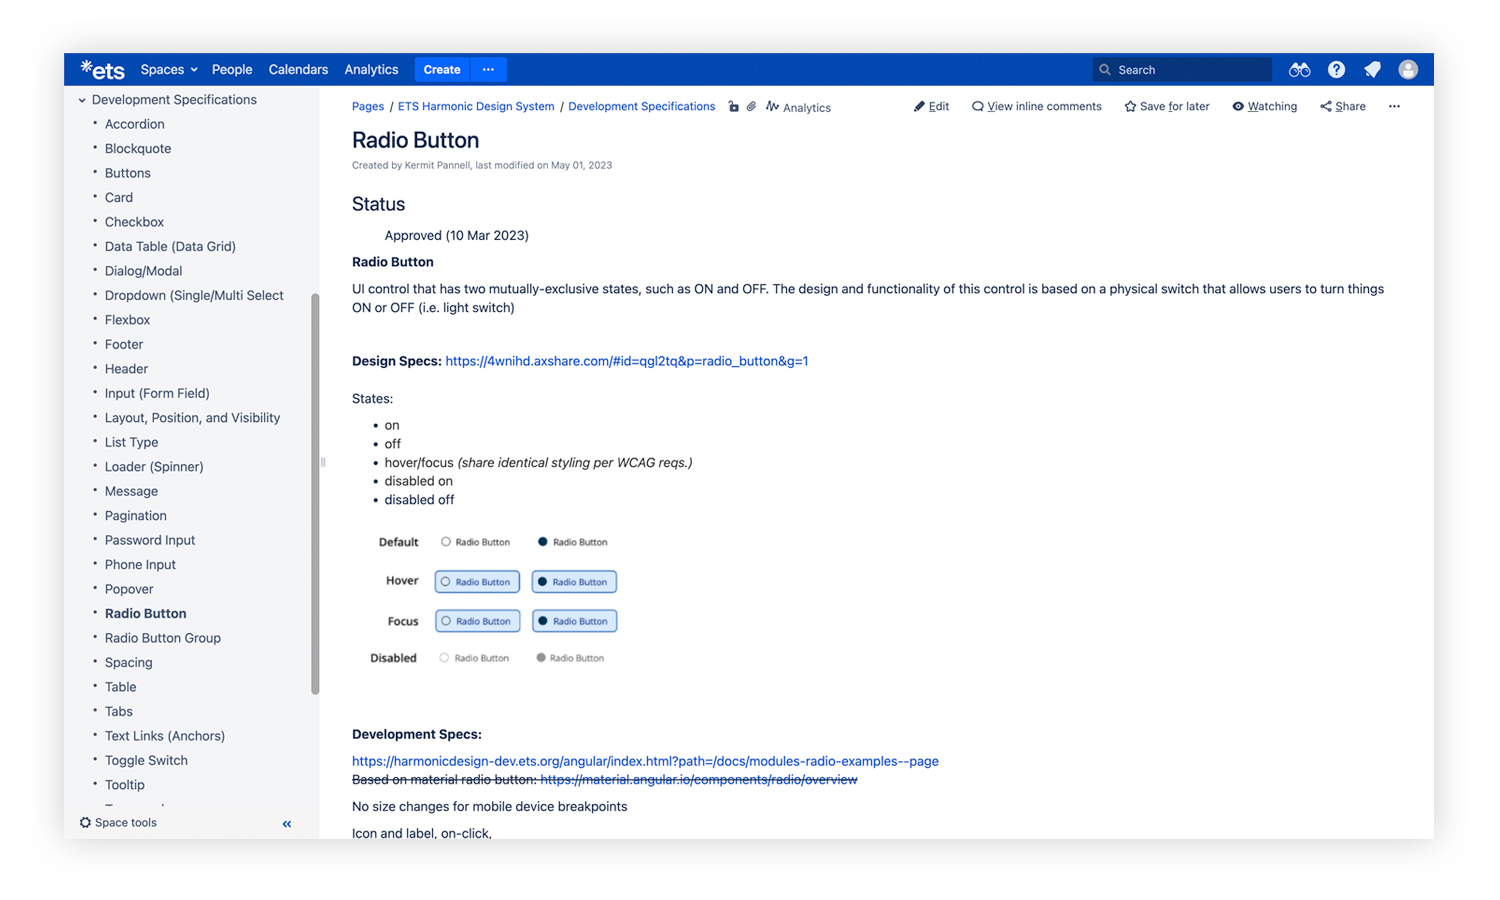Open Space tools gear menu
1500x900 pixels.
click(118, 823)
